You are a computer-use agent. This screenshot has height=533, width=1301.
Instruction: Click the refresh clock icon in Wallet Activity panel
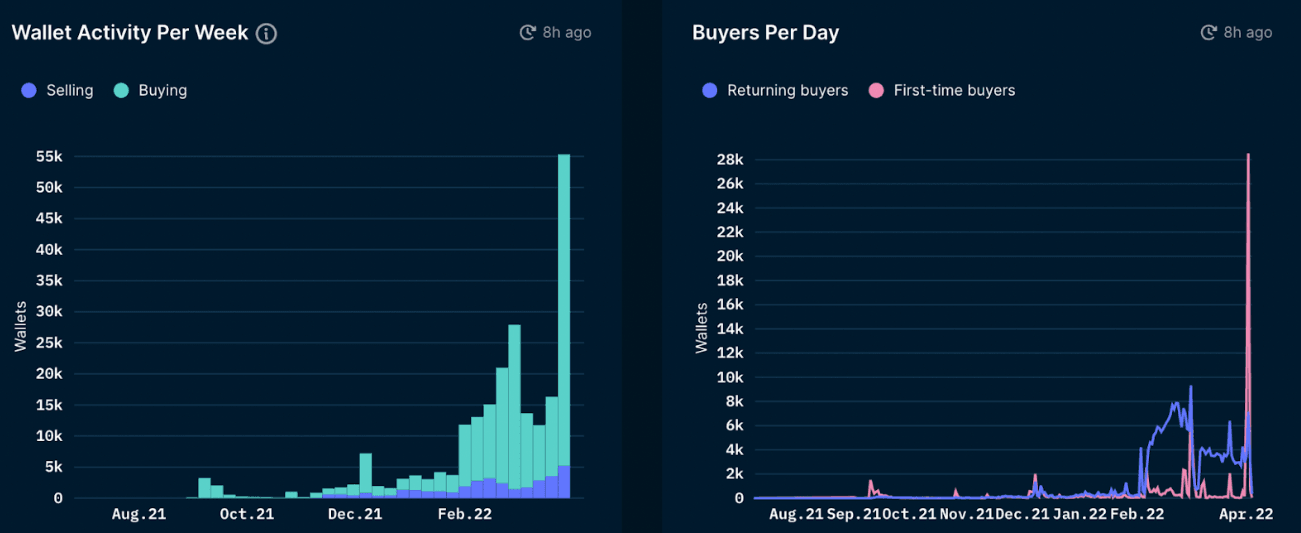point(527,33)
